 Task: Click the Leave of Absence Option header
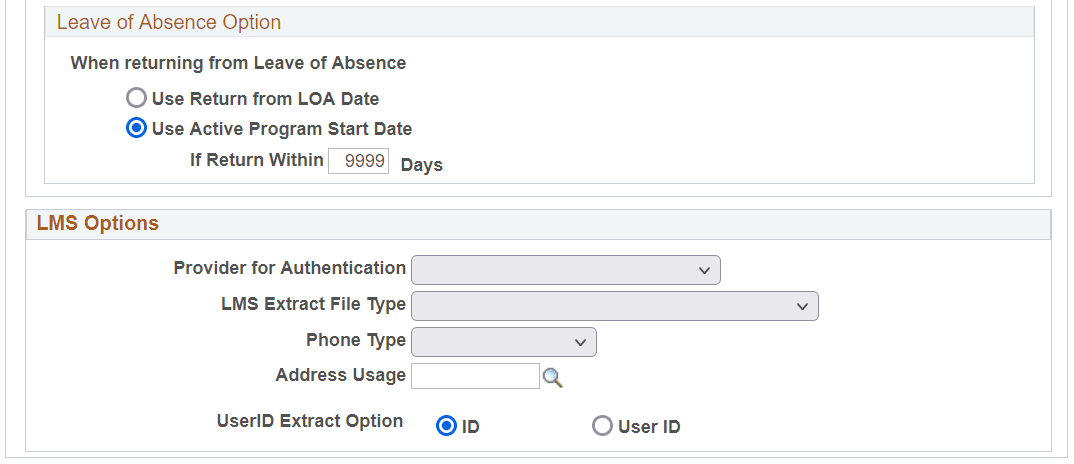point(169,22)
